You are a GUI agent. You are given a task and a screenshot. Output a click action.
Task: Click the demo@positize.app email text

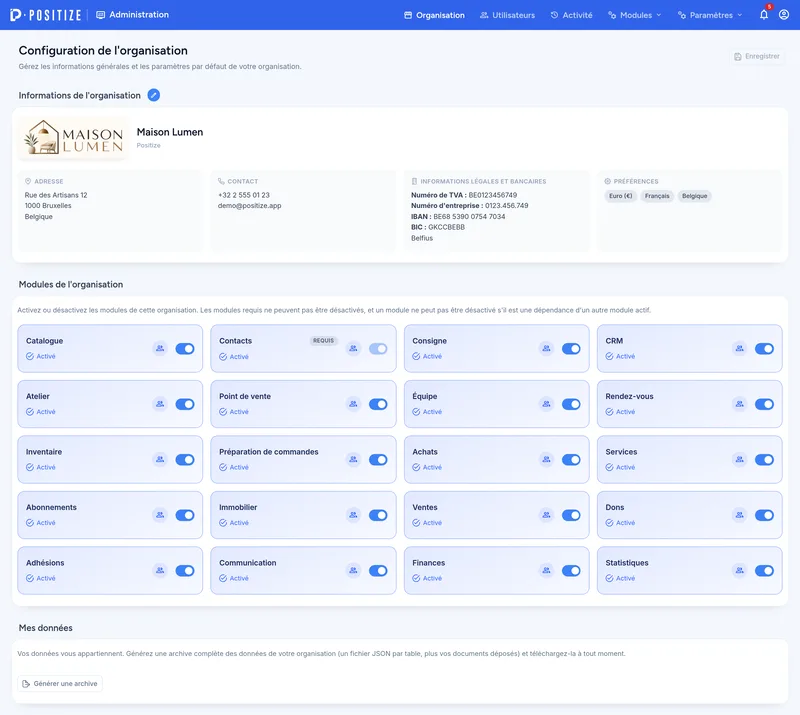(249, 206)
